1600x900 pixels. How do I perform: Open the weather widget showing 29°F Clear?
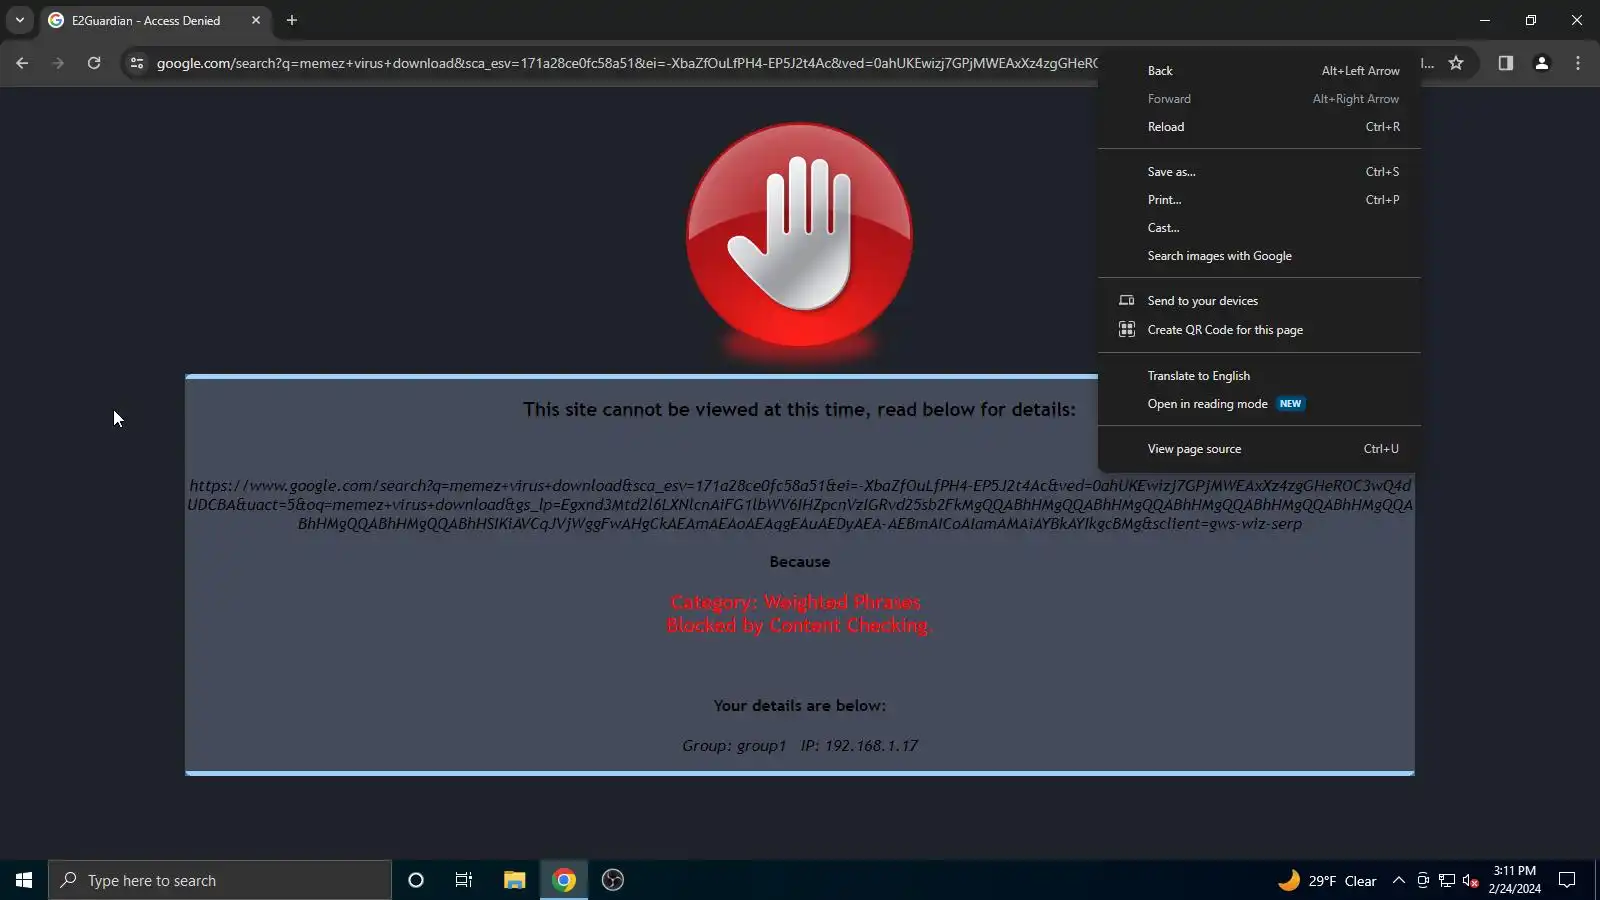coord(1327,881)
